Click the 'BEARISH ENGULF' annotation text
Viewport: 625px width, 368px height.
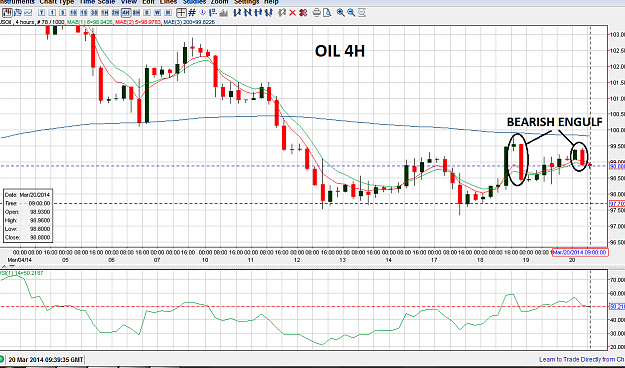coord(554,122)
